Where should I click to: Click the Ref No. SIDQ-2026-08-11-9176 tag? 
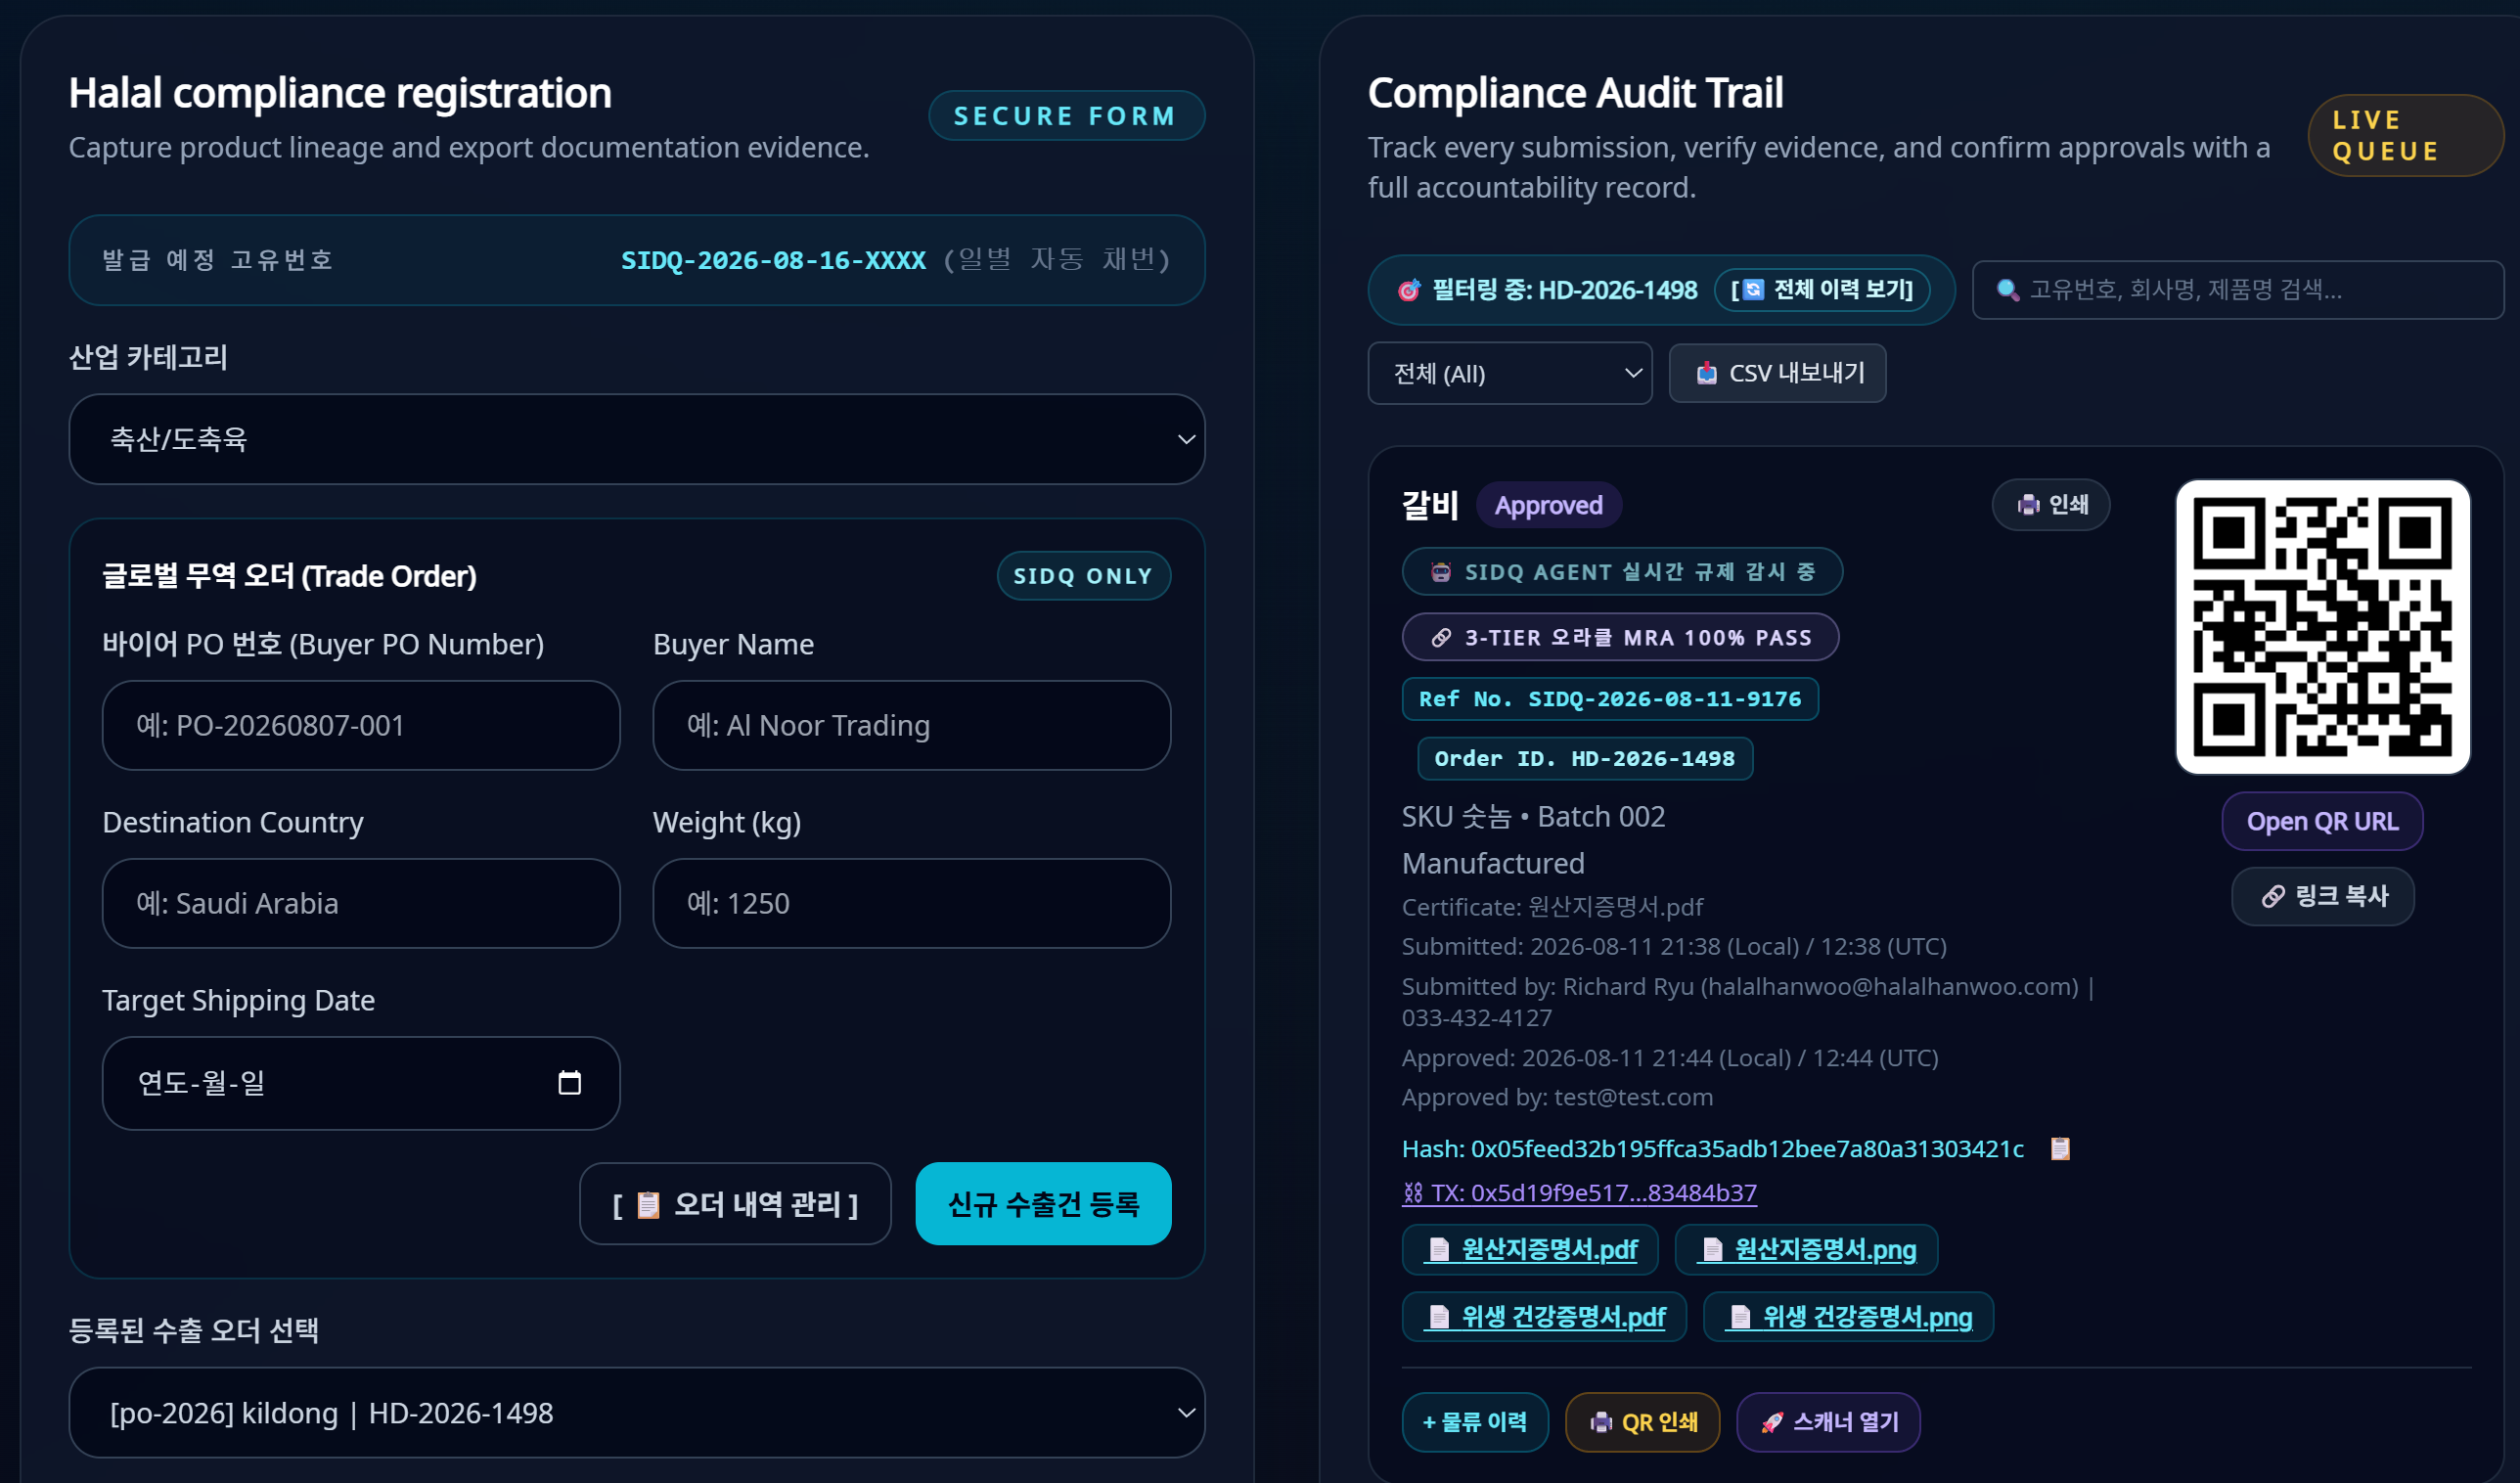(x=1610, y=699)
